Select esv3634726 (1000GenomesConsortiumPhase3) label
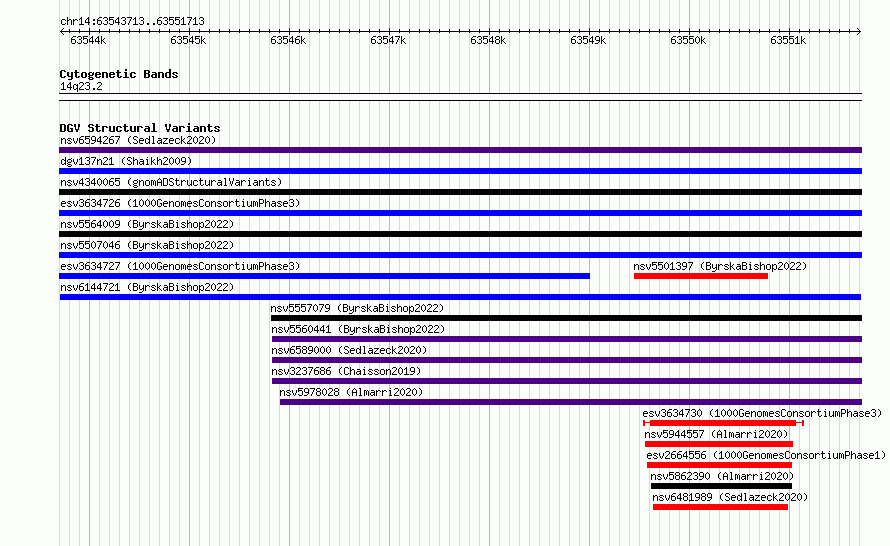 [x=180, y=203]
